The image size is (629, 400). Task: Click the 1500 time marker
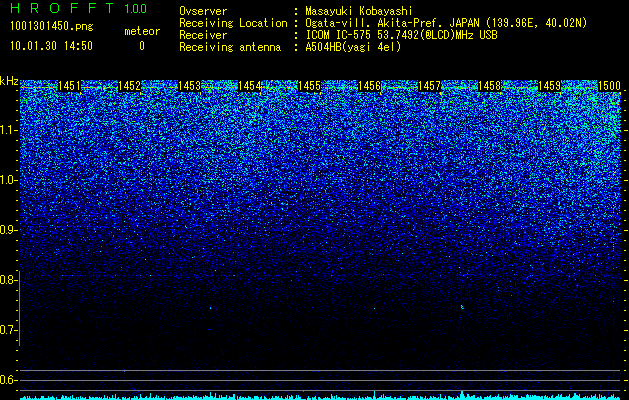(609, 86)
